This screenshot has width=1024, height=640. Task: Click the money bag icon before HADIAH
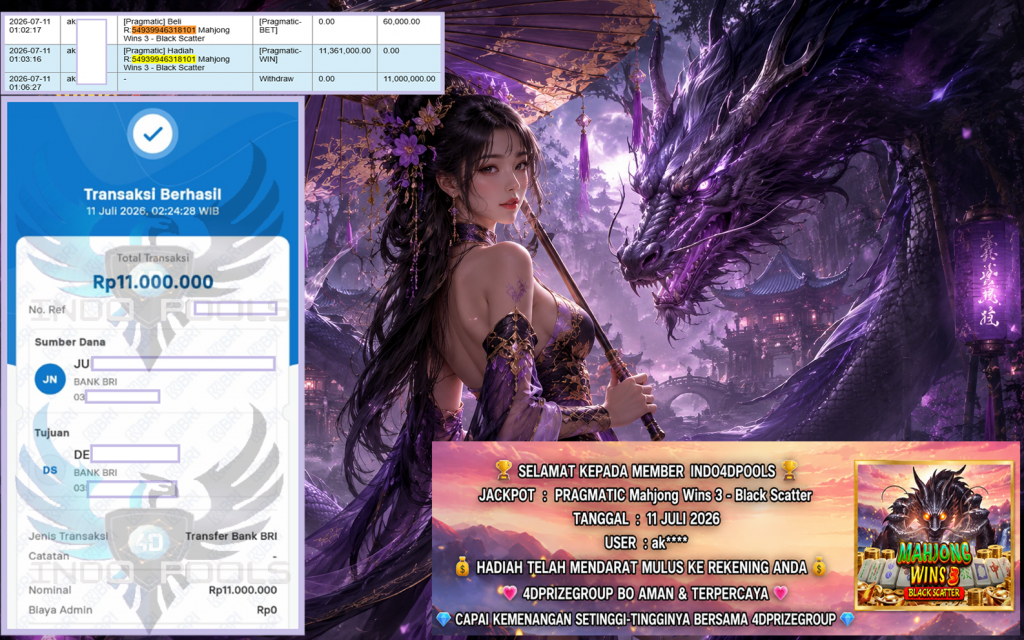tap(462, 567)
